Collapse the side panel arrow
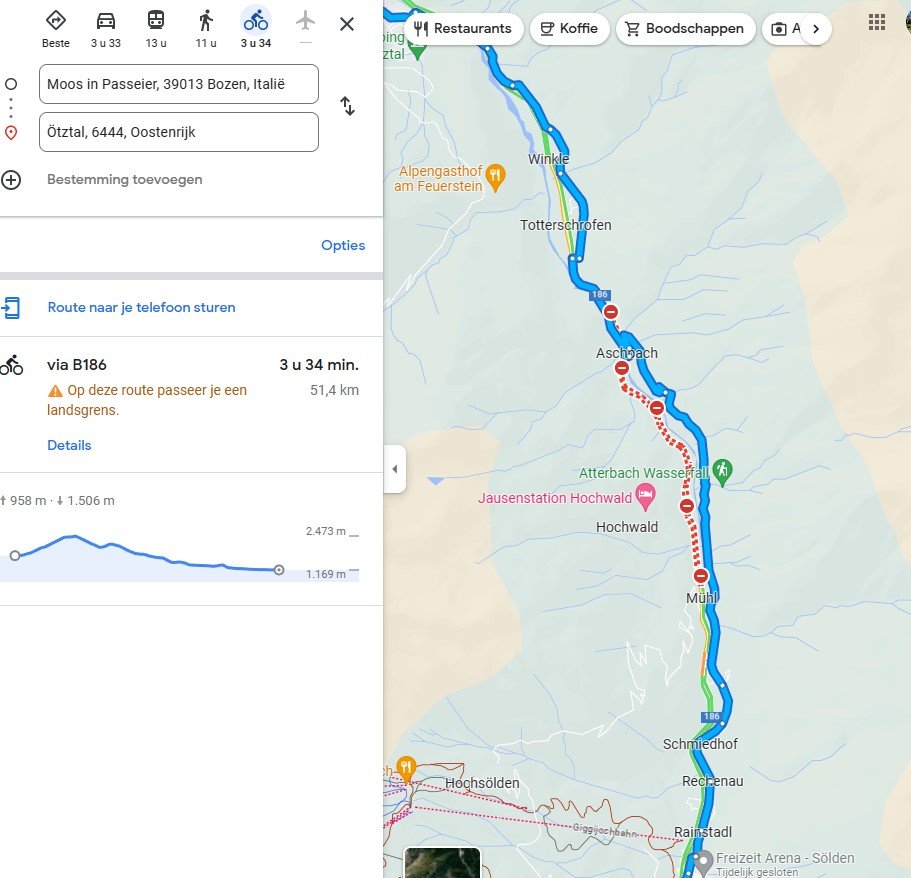 click(395, 469)
